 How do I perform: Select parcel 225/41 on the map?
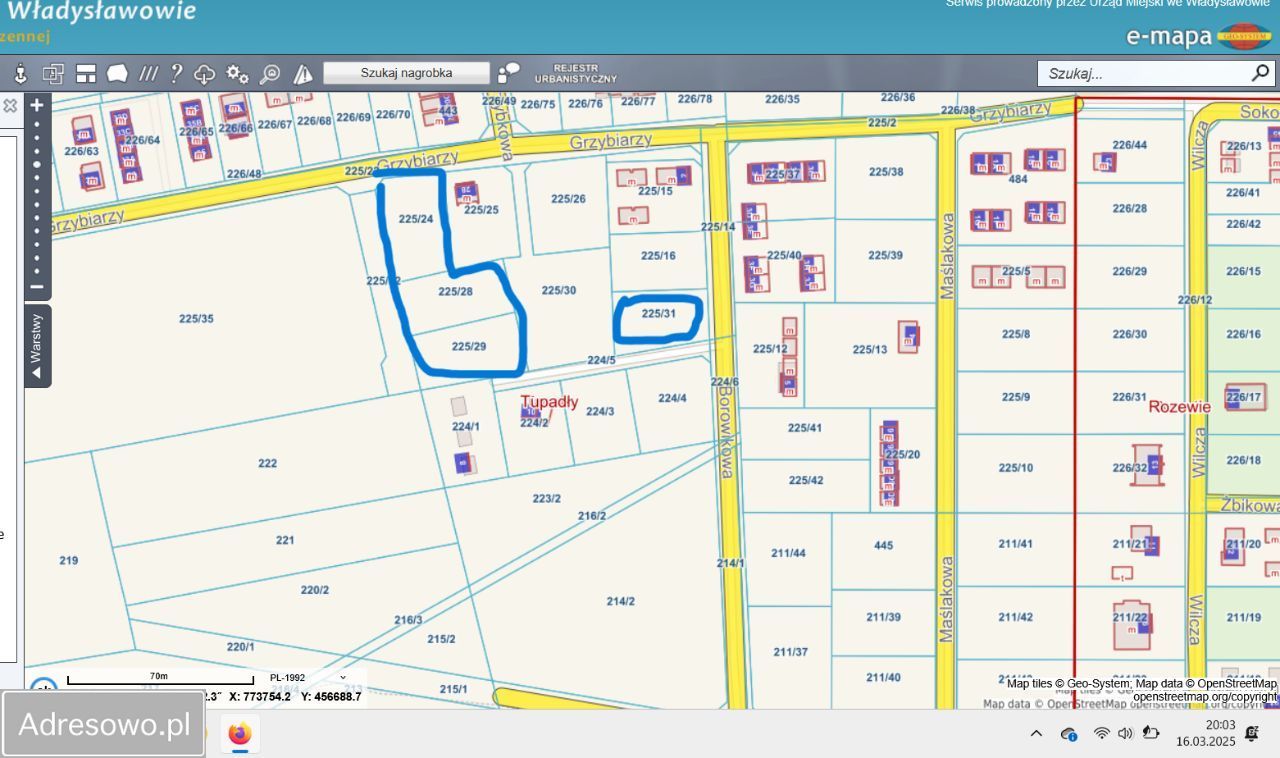coord(804,427)
